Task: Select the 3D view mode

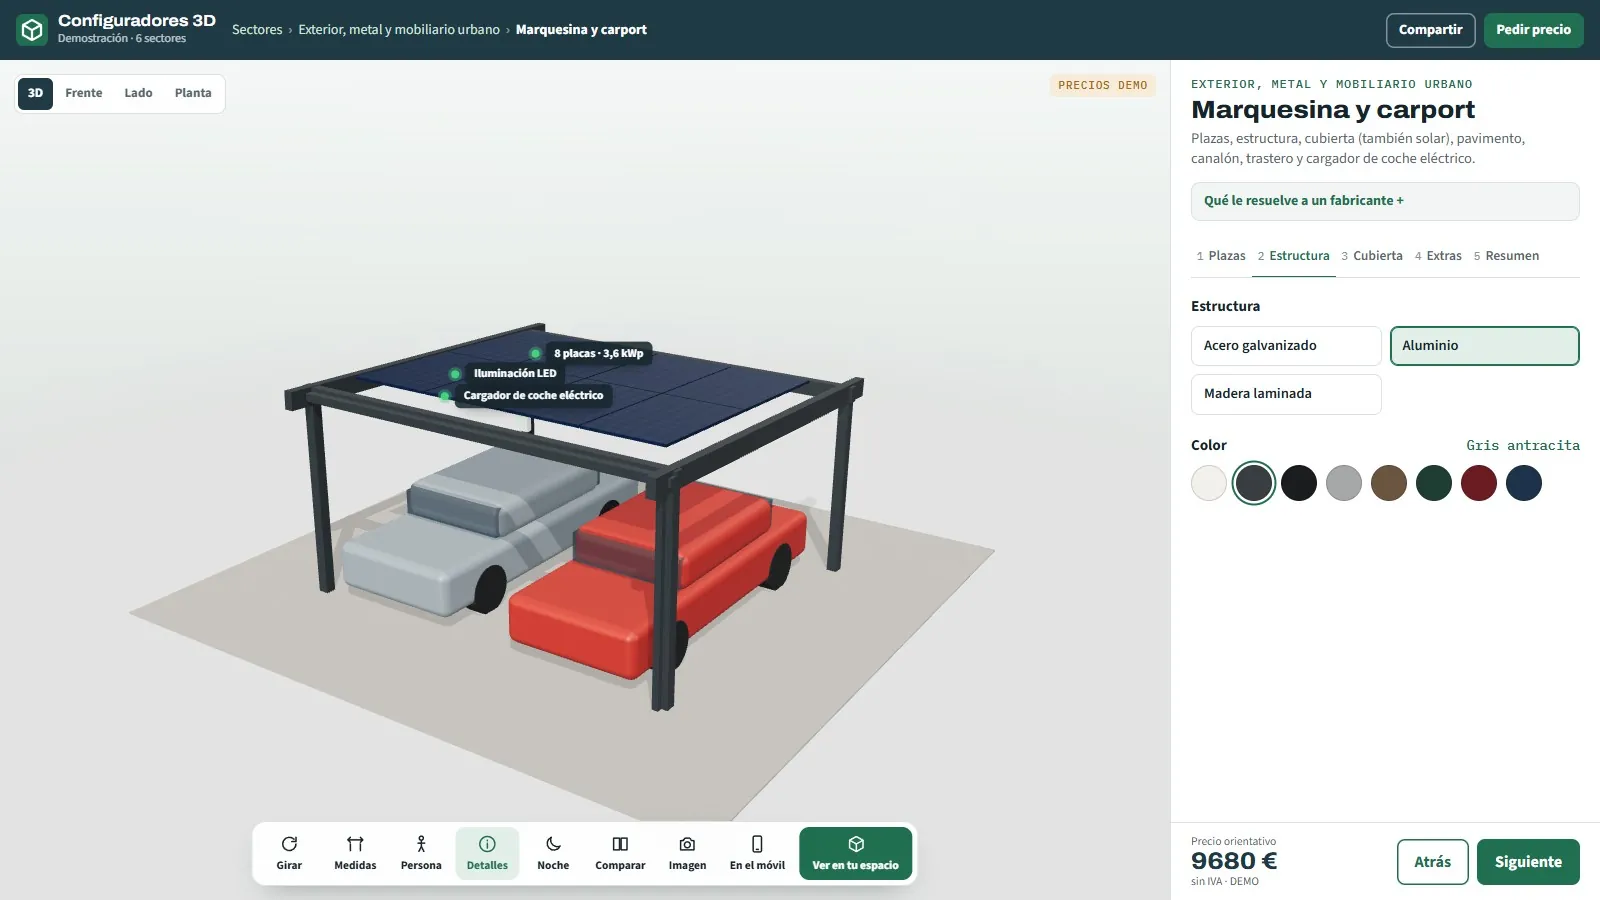Action: pos(35,93)
